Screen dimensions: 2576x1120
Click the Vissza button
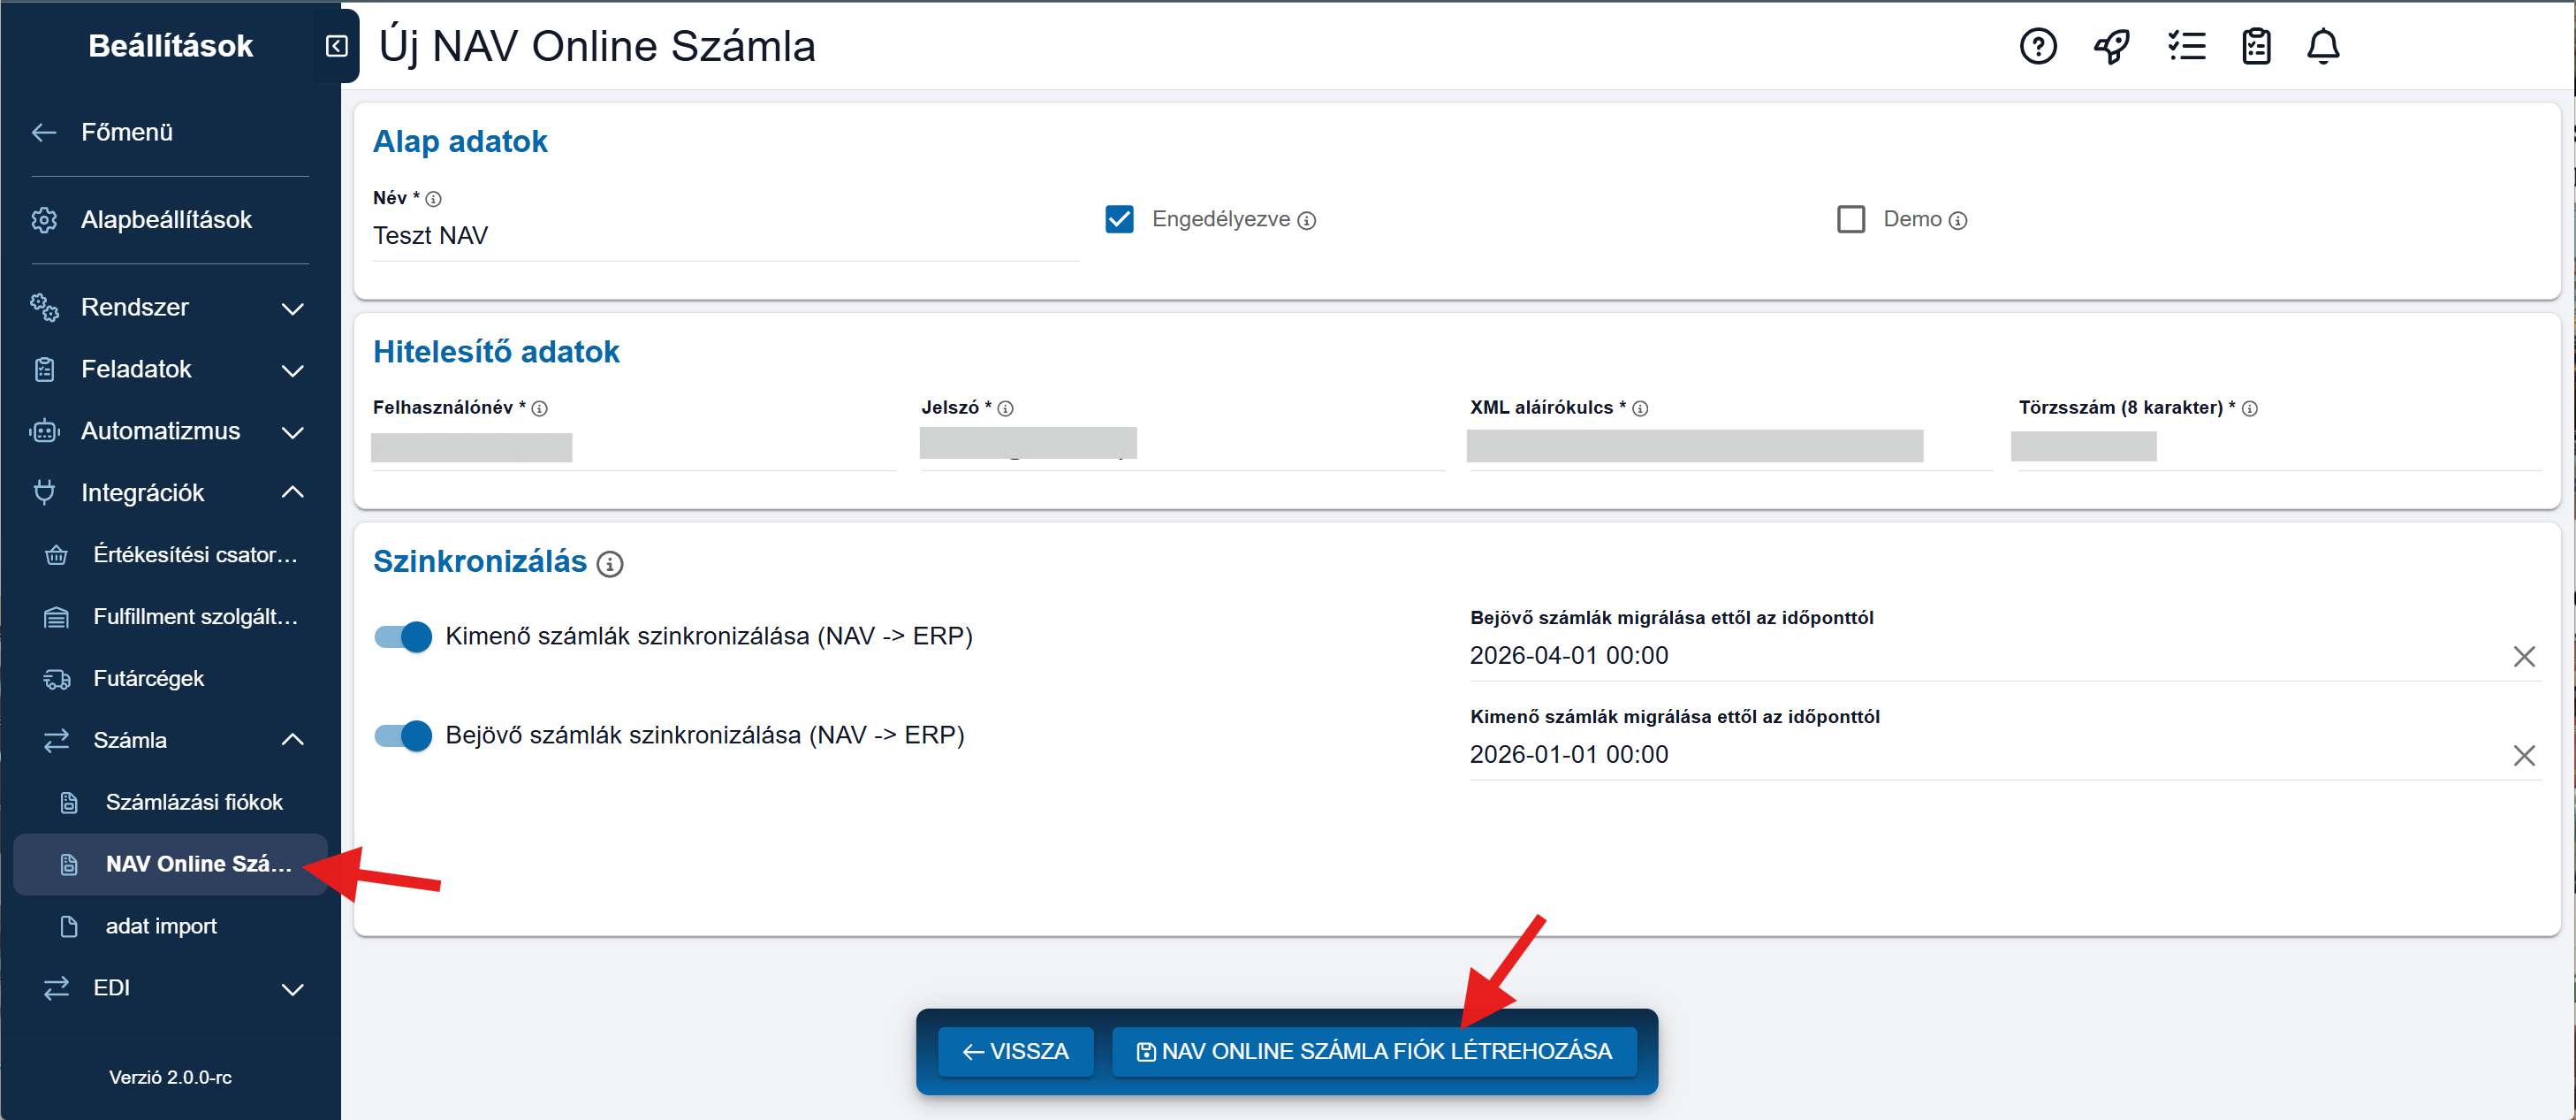click(1014, 1051)
